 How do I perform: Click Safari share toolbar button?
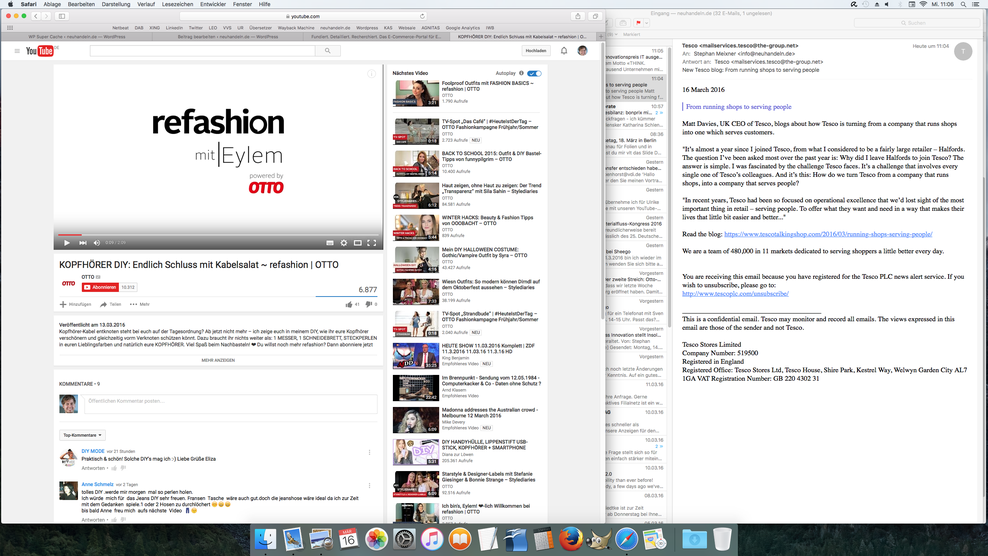(578, 16)
